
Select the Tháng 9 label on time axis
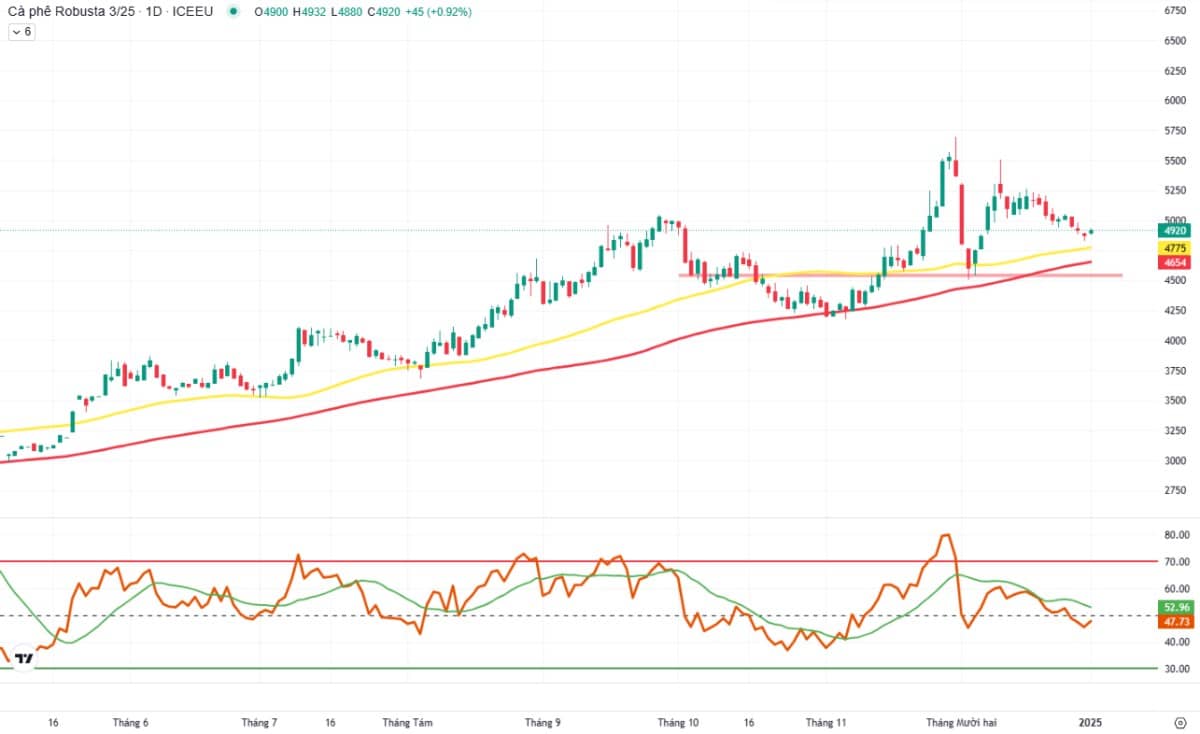click(543, 721)
